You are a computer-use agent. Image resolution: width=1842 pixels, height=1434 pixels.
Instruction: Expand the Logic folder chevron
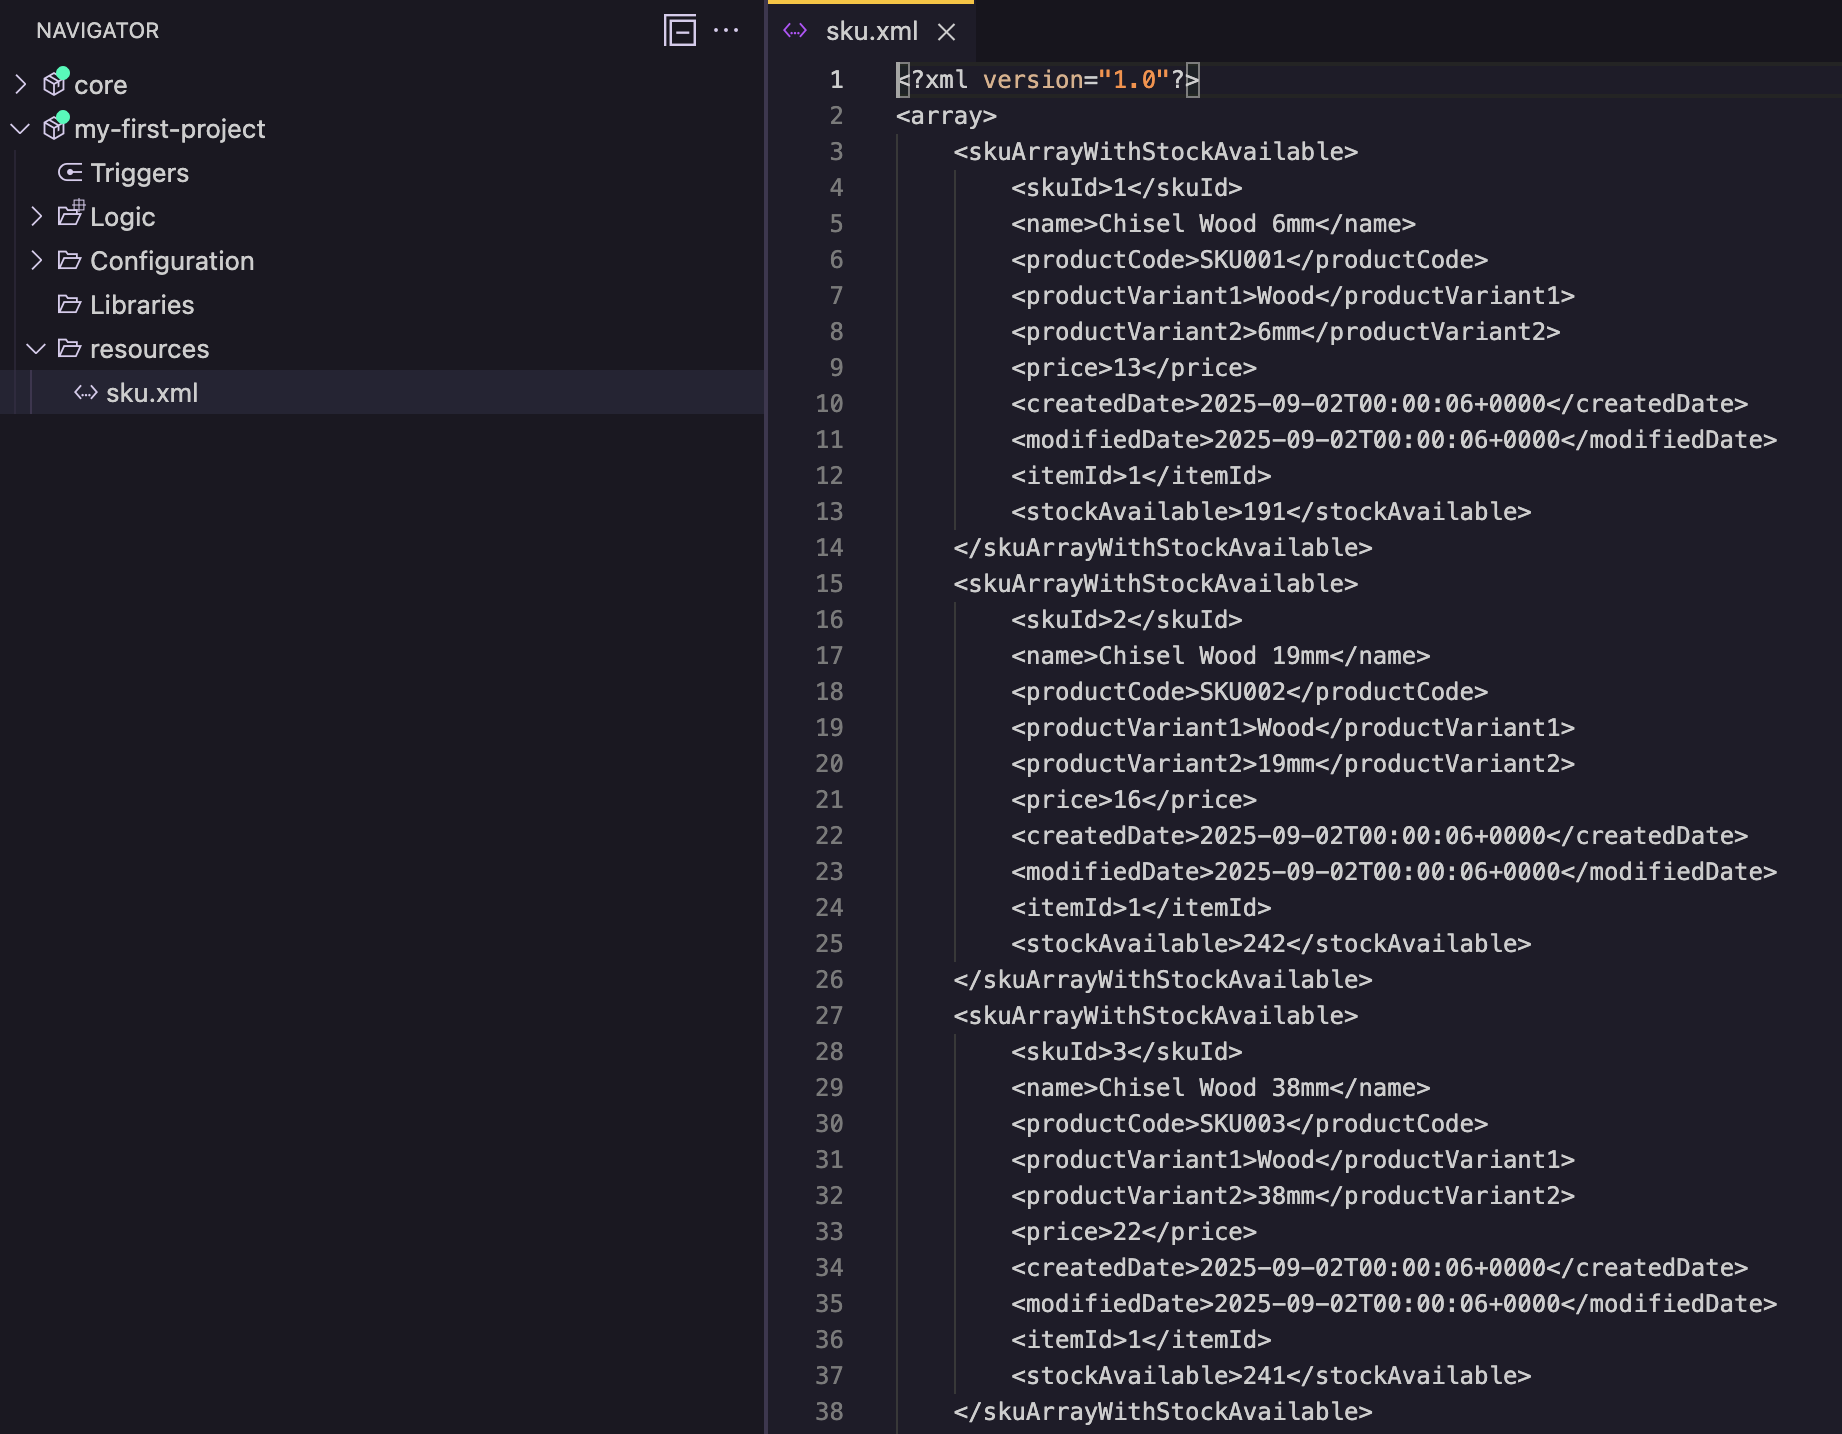[36, 216]
